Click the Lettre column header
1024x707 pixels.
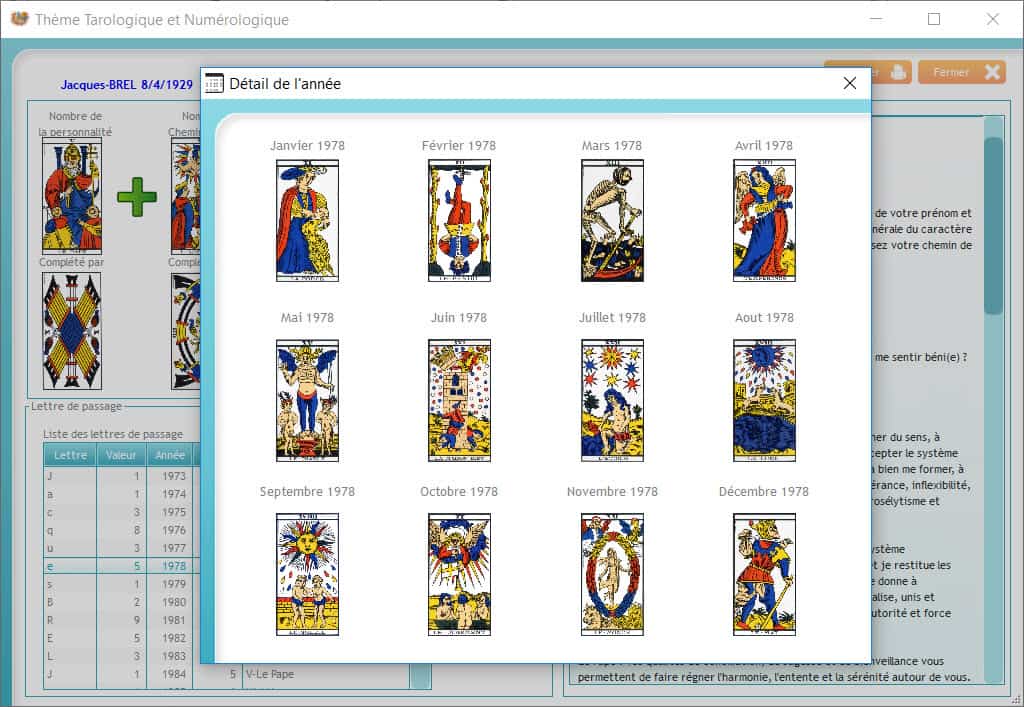[x=71, y=455]
